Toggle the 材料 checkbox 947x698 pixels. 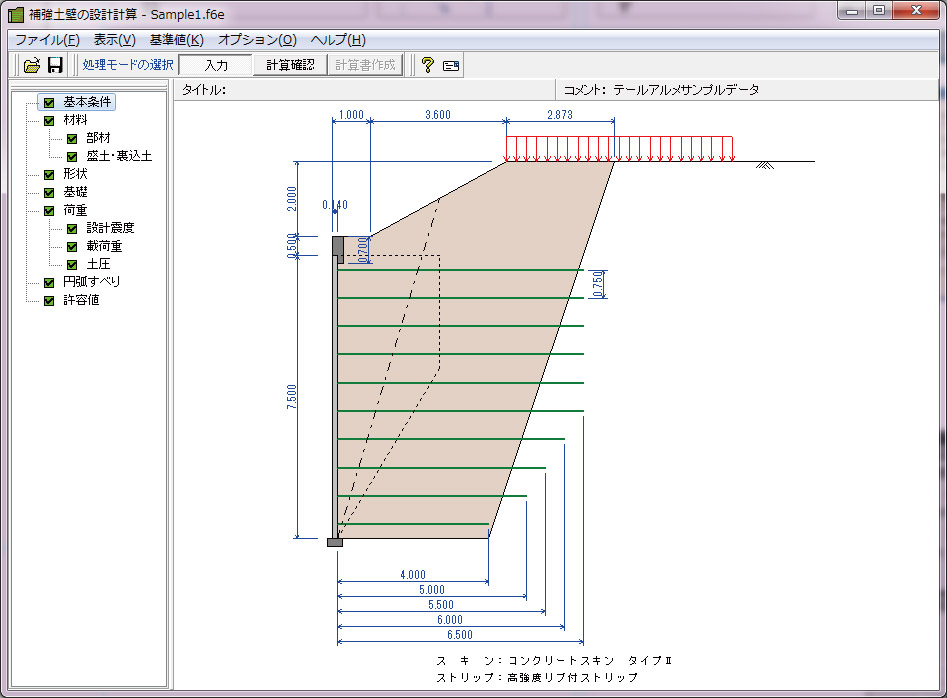[x=50, y=121]
